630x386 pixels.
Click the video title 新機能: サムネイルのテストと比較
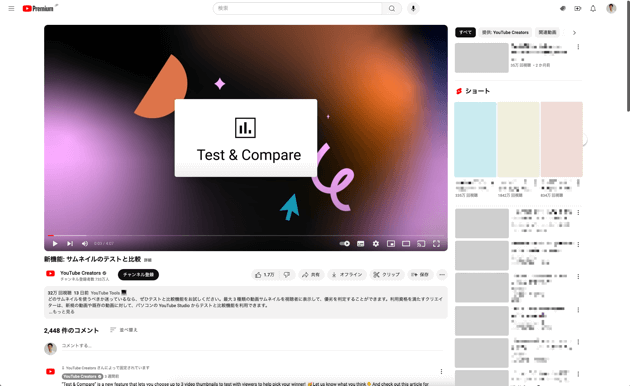92,259
